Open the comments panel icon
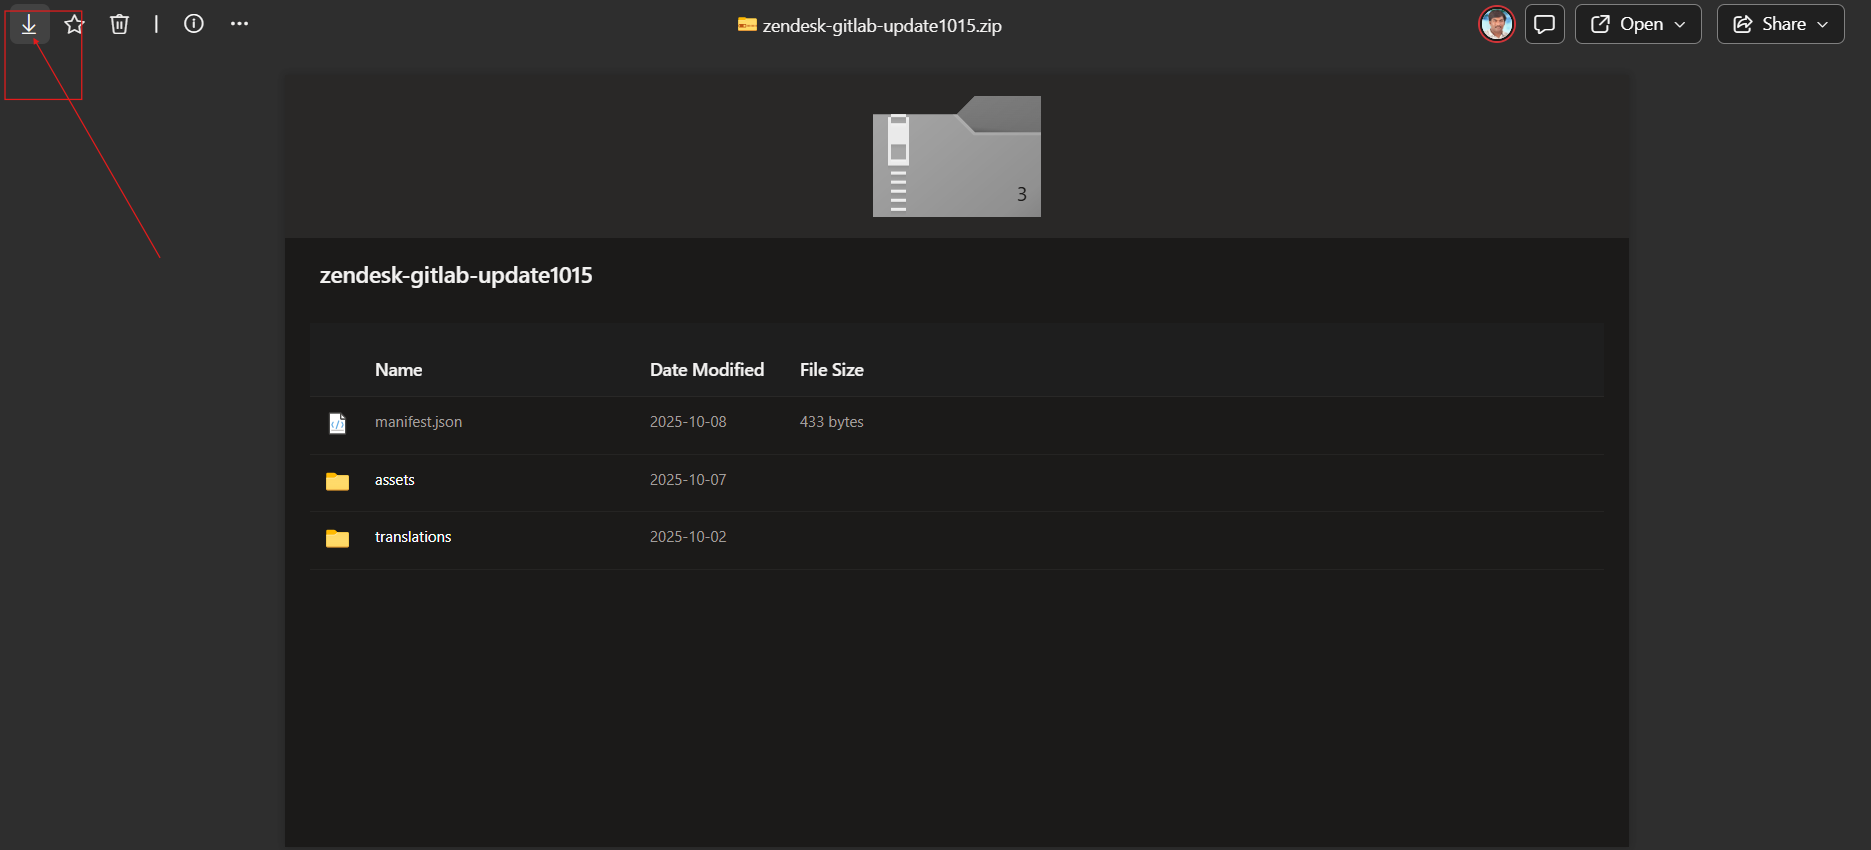Viewport: 1871px width, 850px height. (x=1545, y=24)
